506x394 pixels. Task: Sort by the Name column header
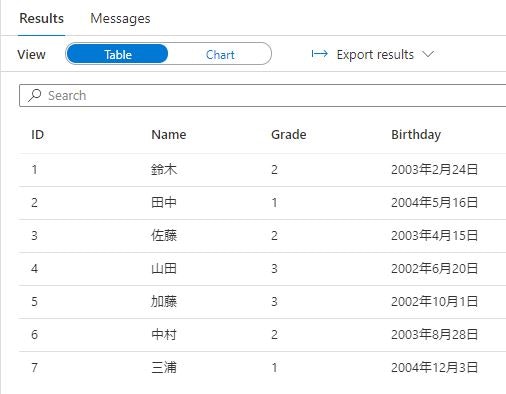[169, 135]
